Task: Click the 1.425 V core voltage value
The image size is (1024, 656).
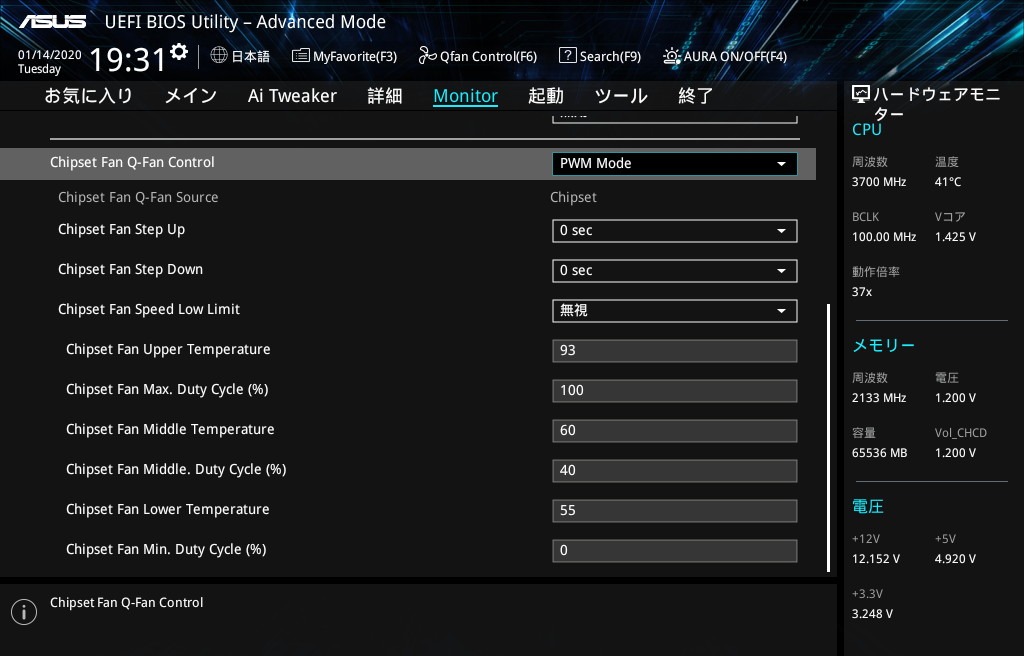Action: click(x=955, y=237)
